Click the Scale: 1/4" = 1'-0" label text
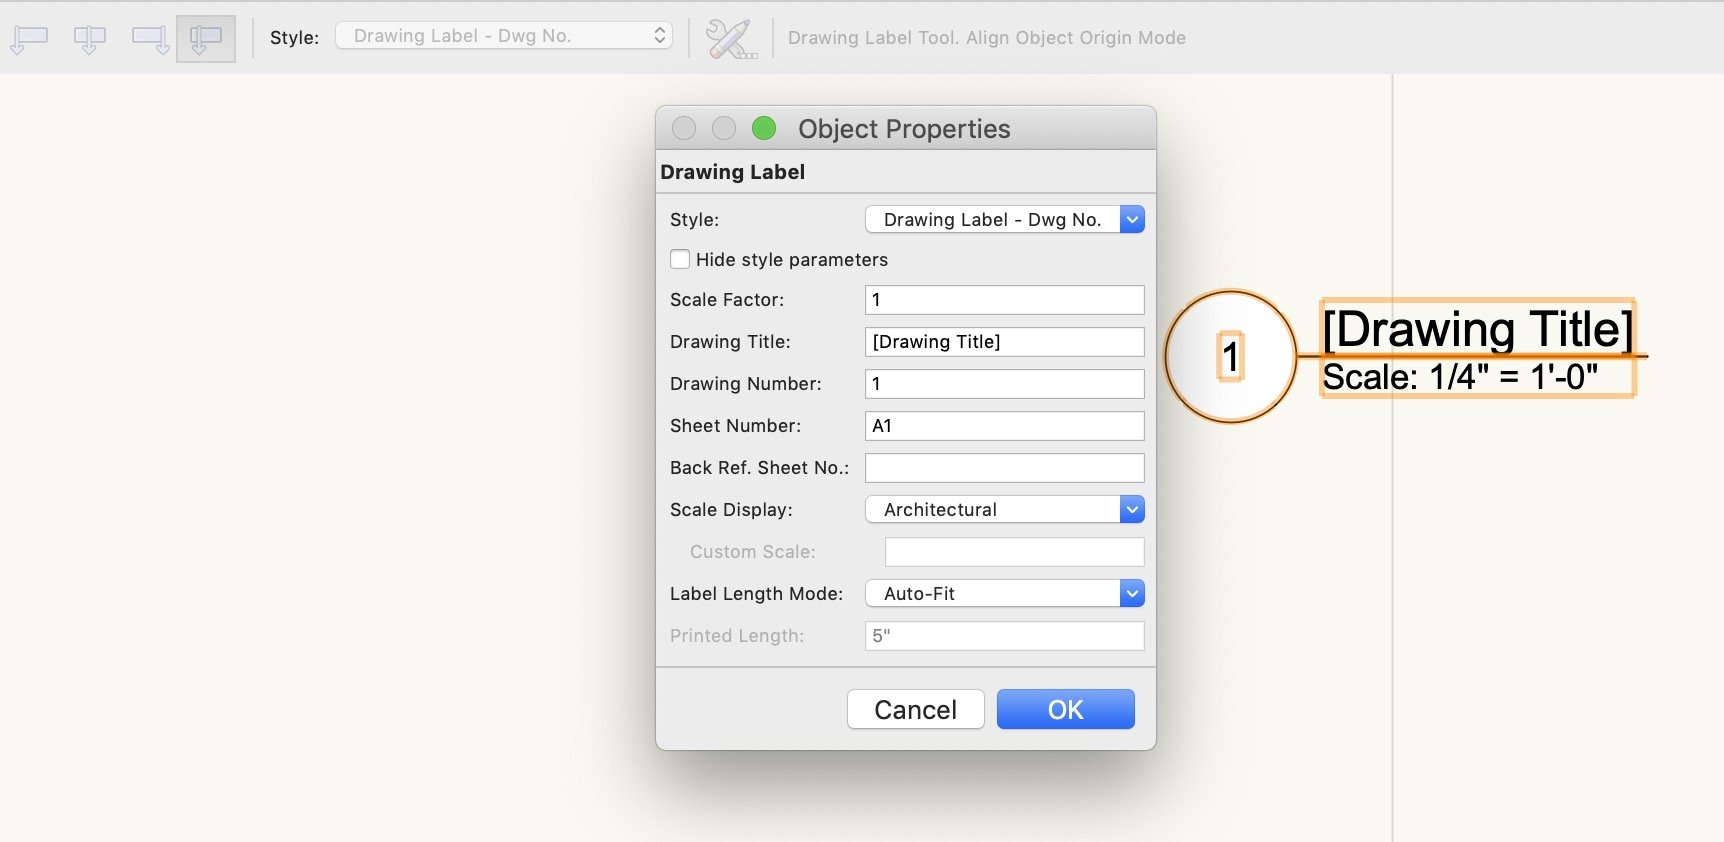This screenshot has width=1724, height=842. click(x=1460, y=377)
